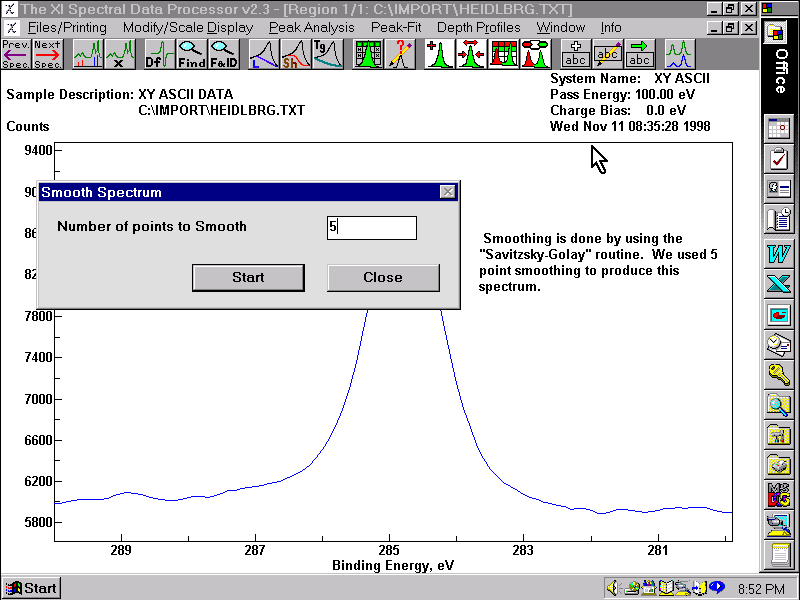Open the Files/Printing menu
This screenshot has width=800, height=600.
click(67, 27)
